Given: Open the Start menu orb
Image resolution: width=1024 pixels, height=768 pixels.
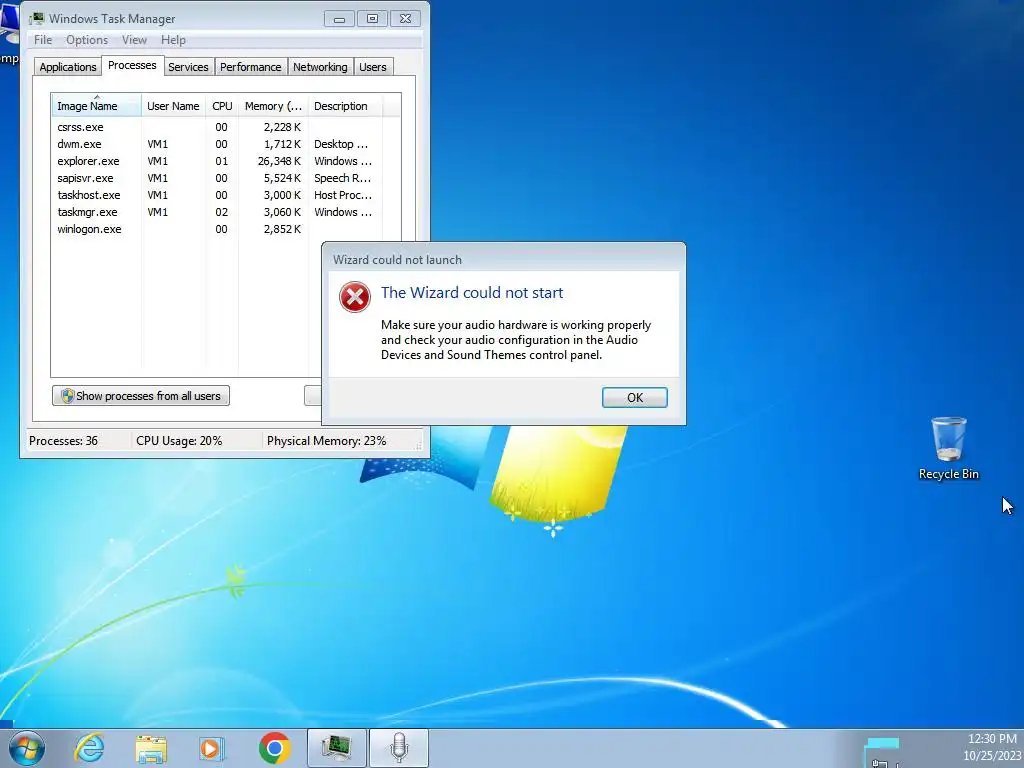Looking at the screenshot, I should click(x=27, y=748).
